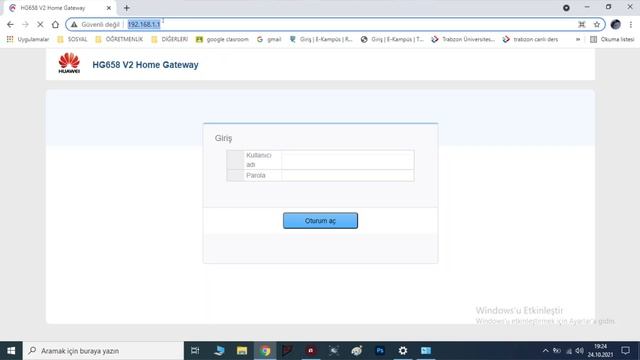Click the not secure warning icon
Image resolution: width=640 pixels, height=360 pixels.
pyautogui.click(x=74, y=24)
